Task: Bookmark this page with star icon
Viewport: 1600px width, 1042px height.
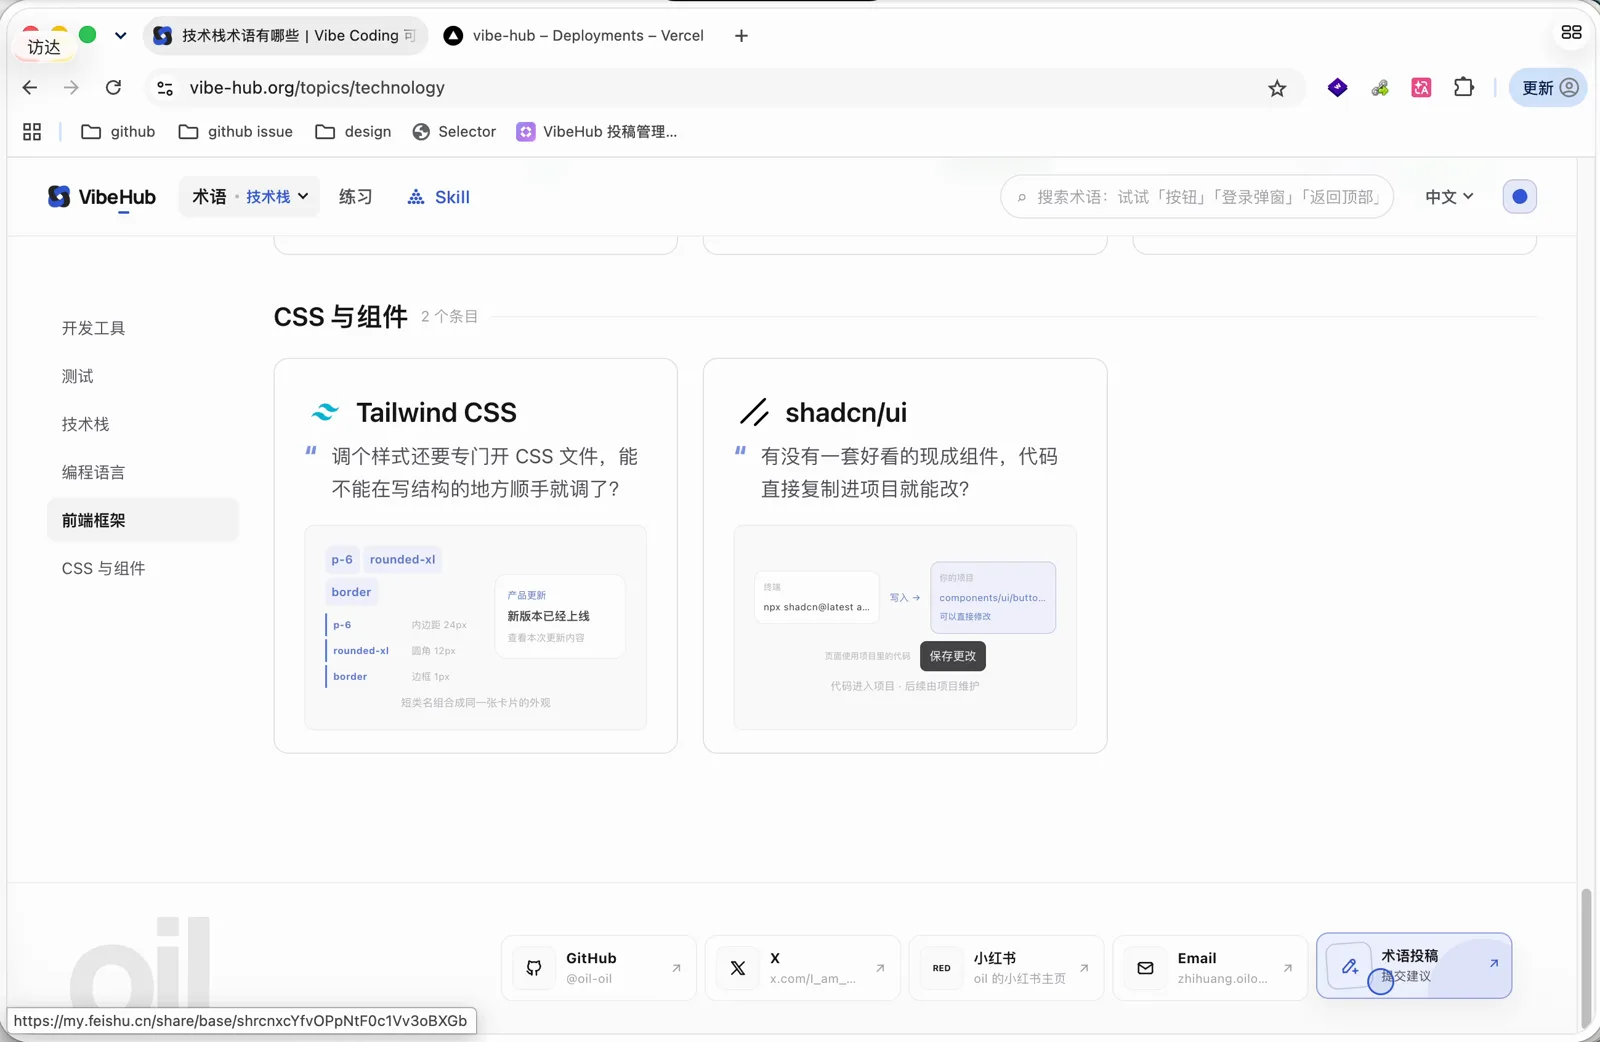Action: pos(1277,88)
